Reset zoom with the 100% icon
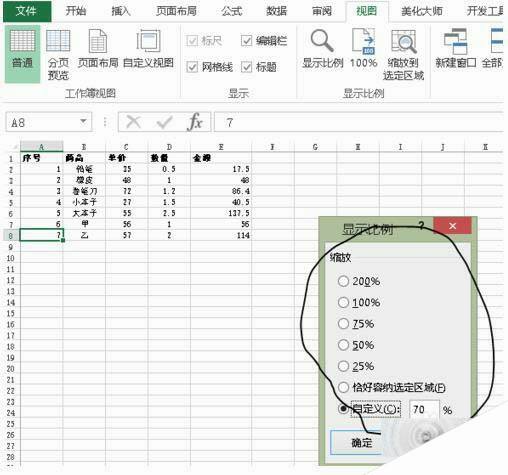 pyautogui.click(x=363, y=48)
